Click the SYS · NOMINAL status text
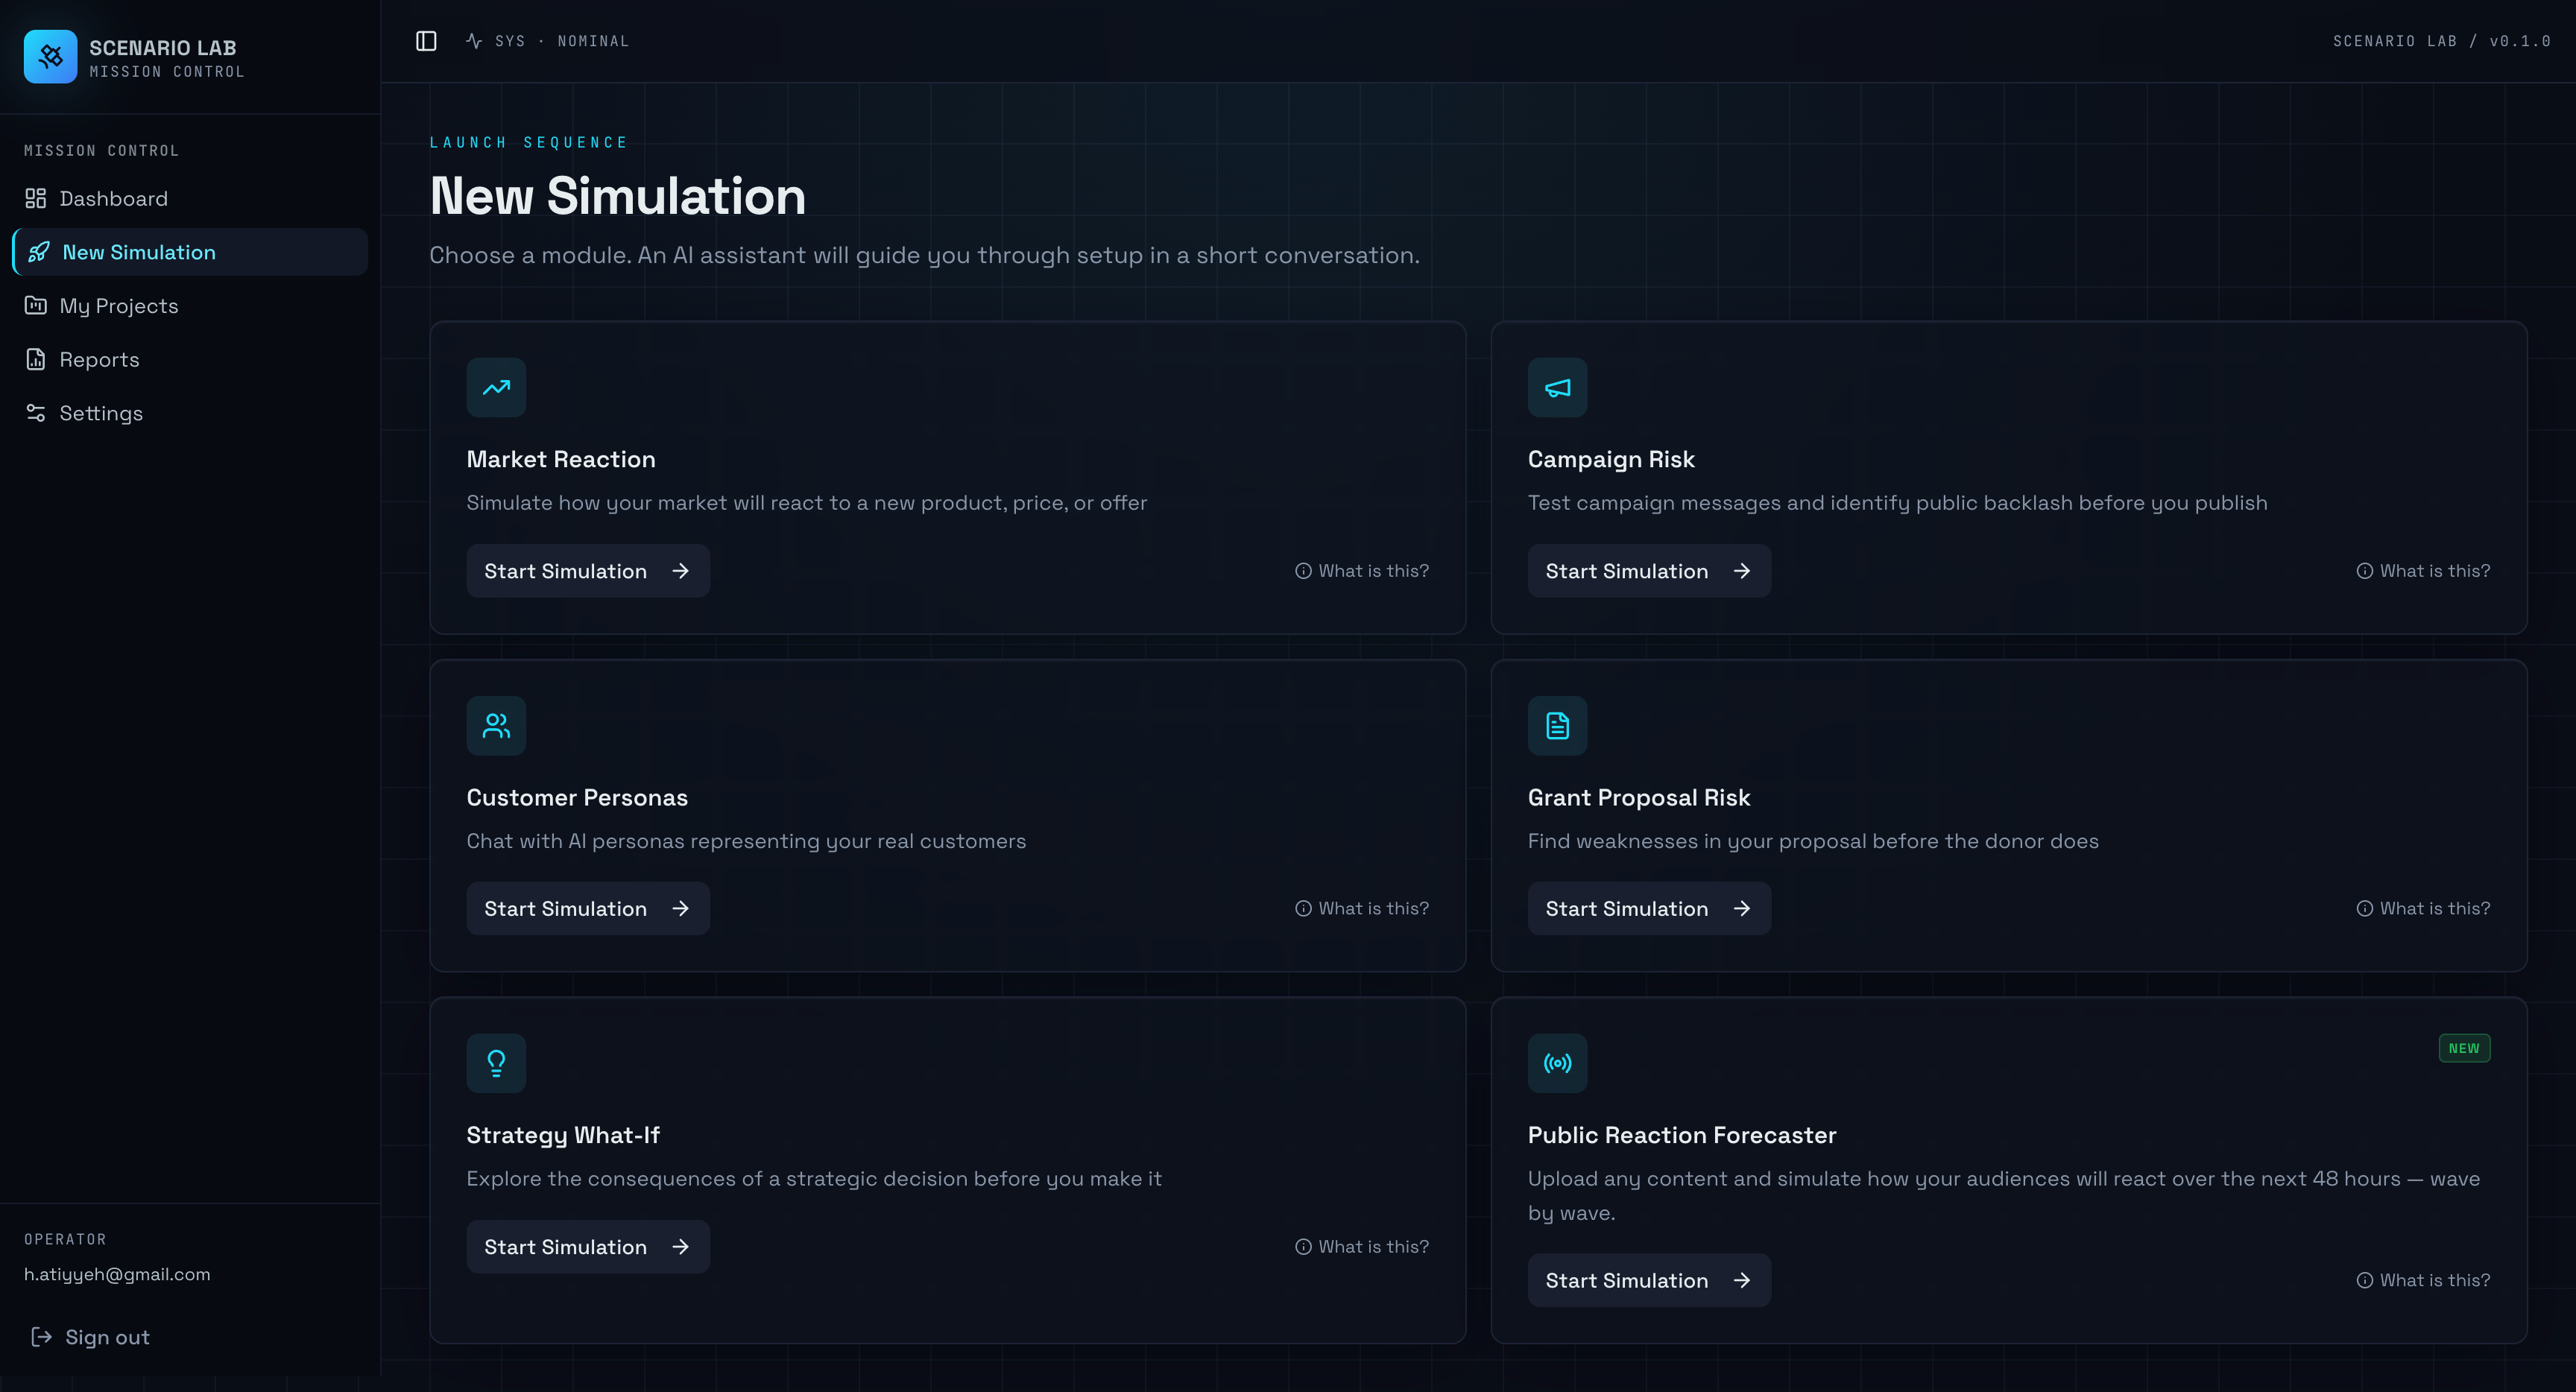 tap(562, 41)
